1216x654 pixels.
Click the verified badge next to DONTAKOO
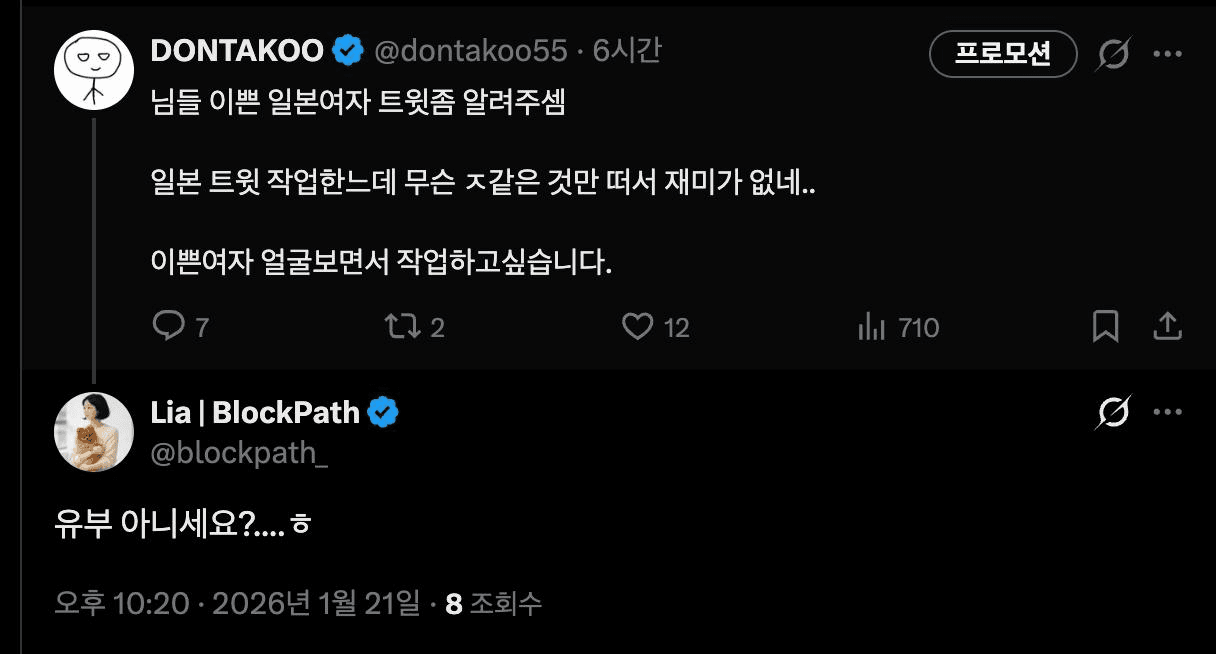(x=347, y=50)
